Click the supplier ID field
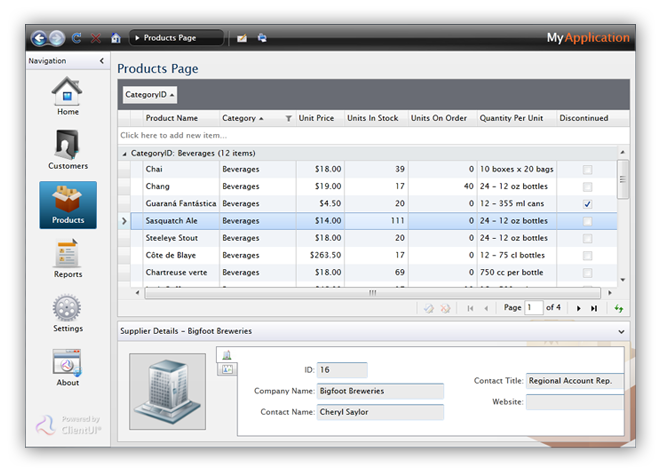 point(342,370)
